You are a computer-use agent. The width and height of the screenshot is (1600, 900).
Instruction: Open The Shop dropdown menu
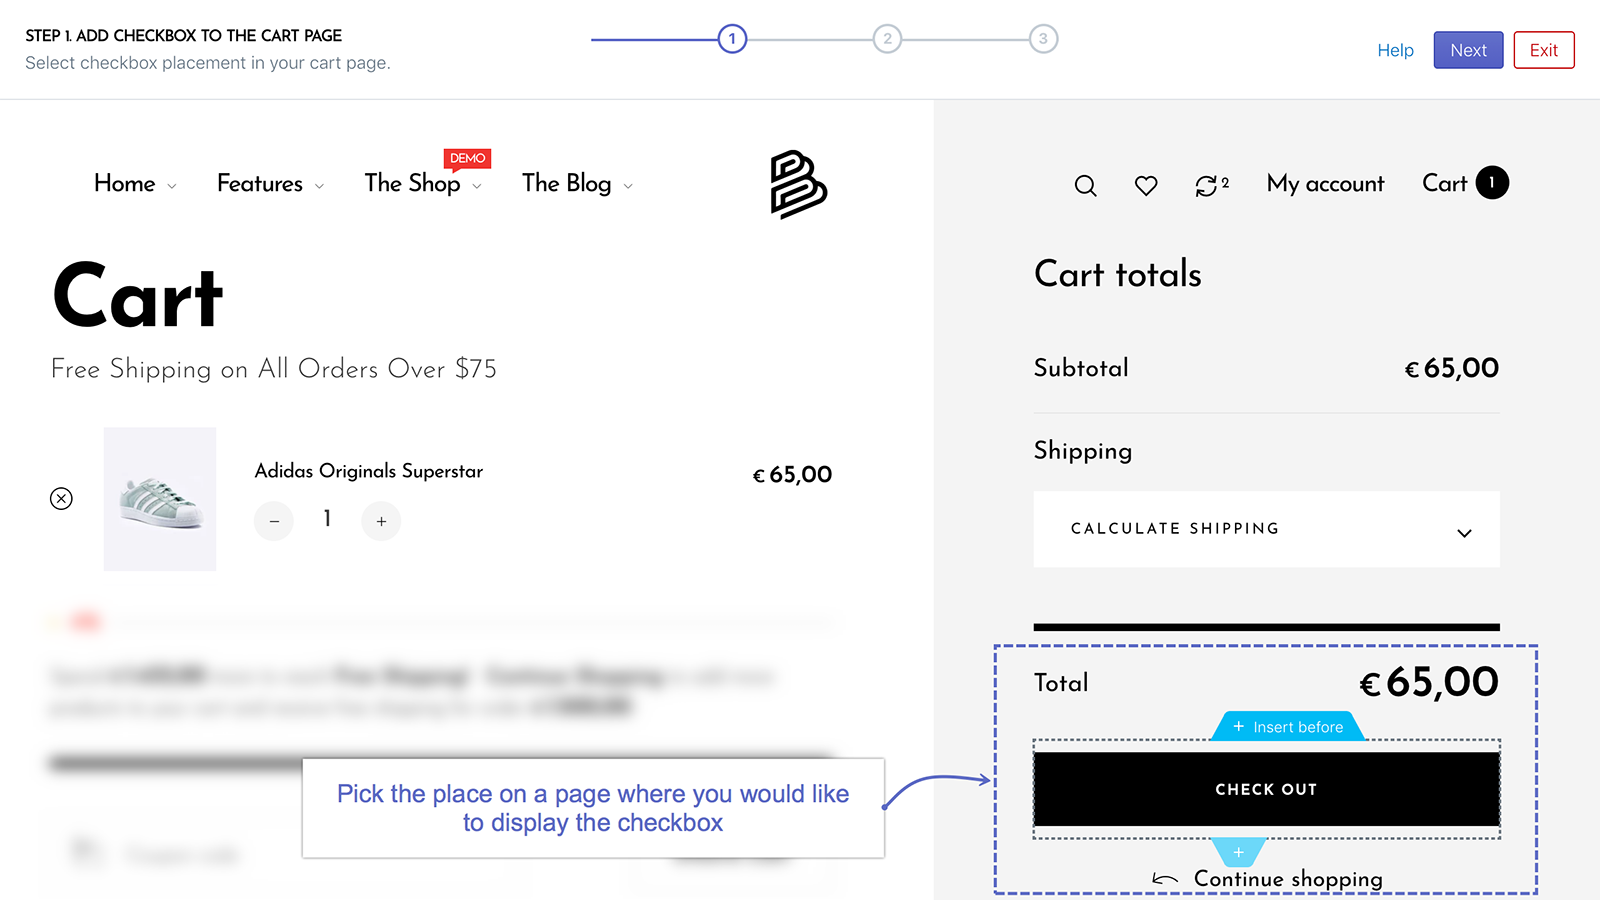pos(414,184)
